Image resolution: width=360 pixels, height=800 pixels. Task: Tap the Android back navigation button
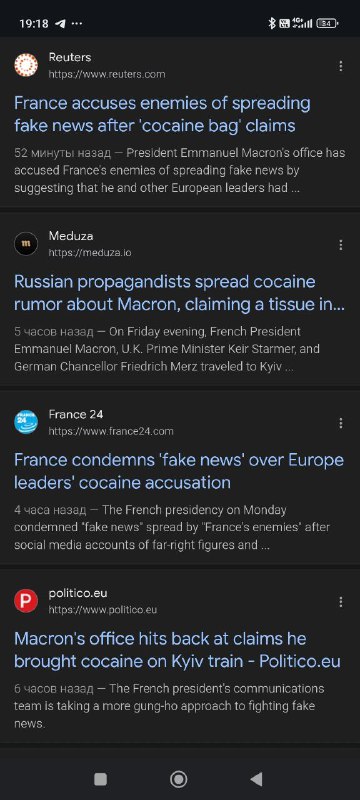pyautogui.click(x=256, y=779)
